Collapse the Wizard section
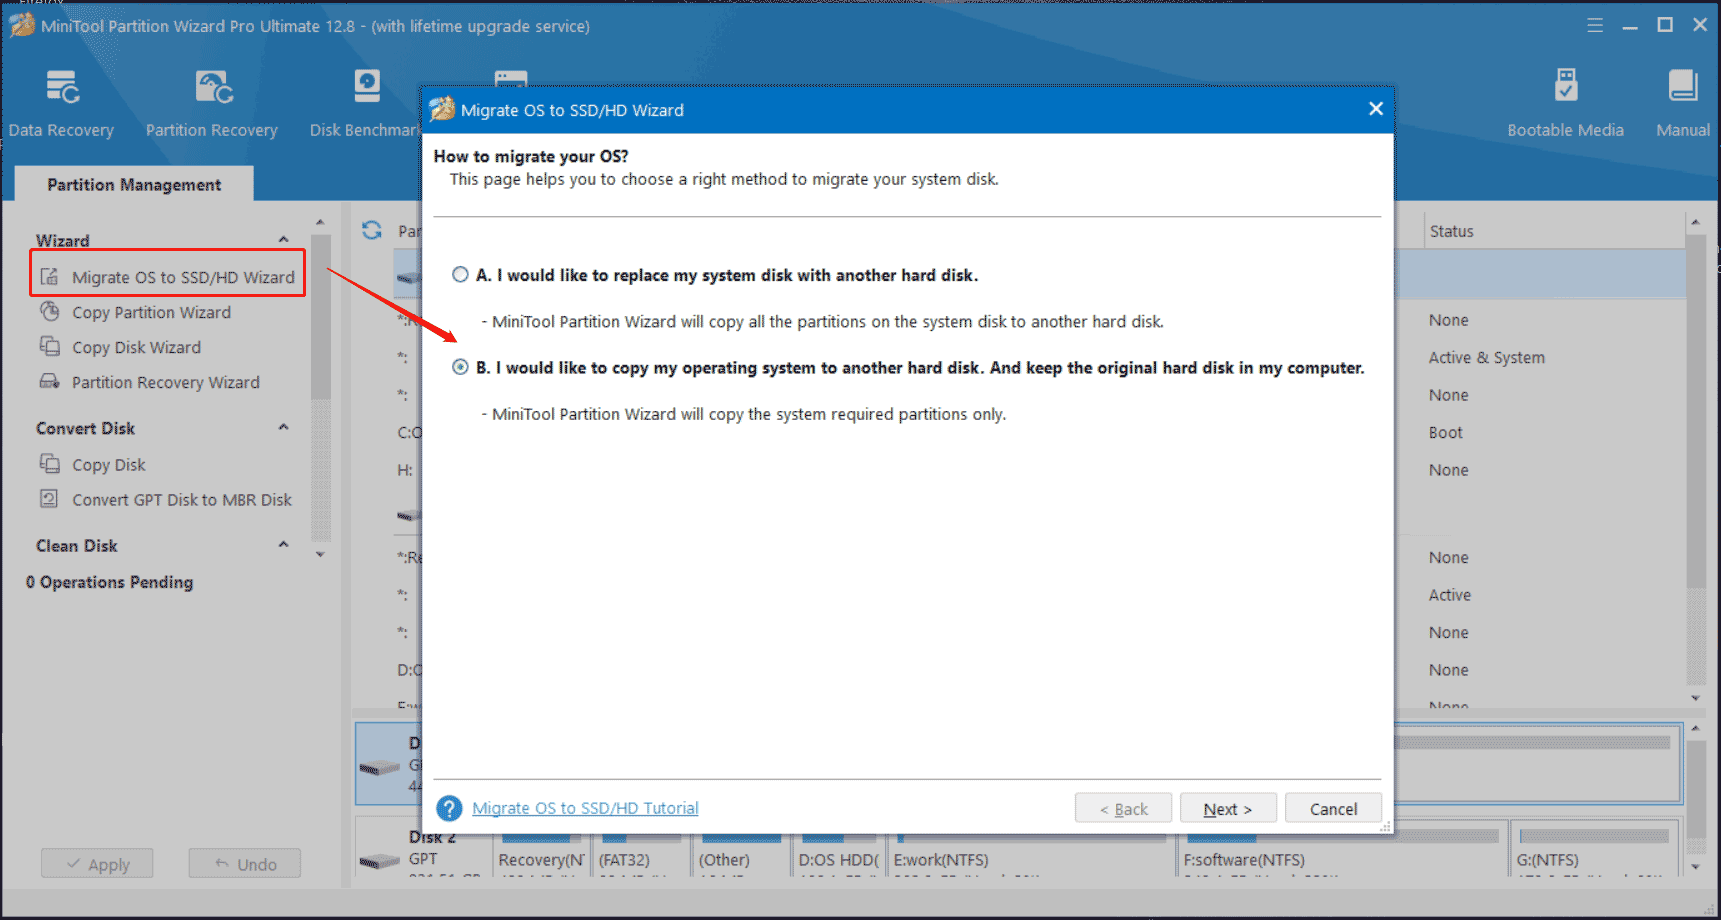This screenshot has height=920, width=1721. (284, 240)
